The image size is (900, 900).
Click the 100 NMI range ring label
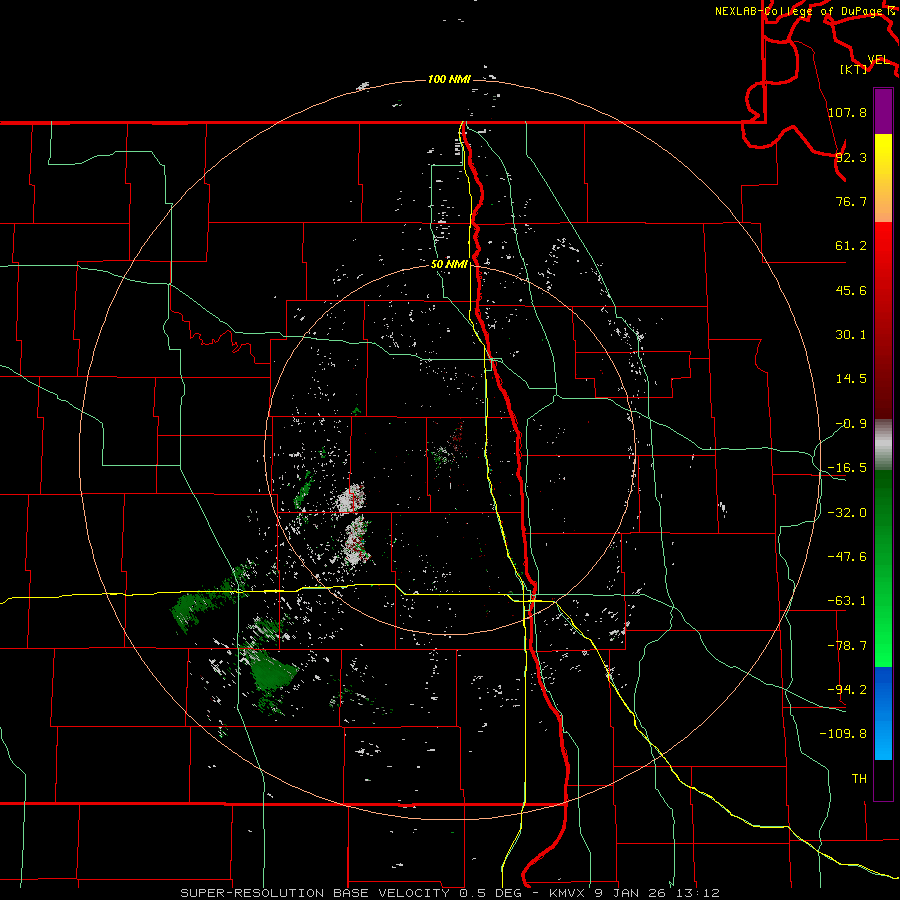click(449, 79)
